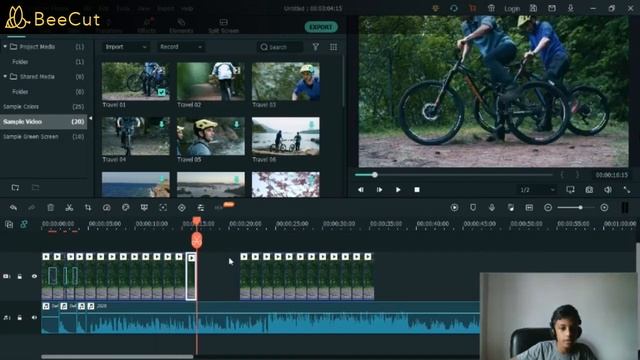Select the Travel 01 thumbnail

click(136, 81)
